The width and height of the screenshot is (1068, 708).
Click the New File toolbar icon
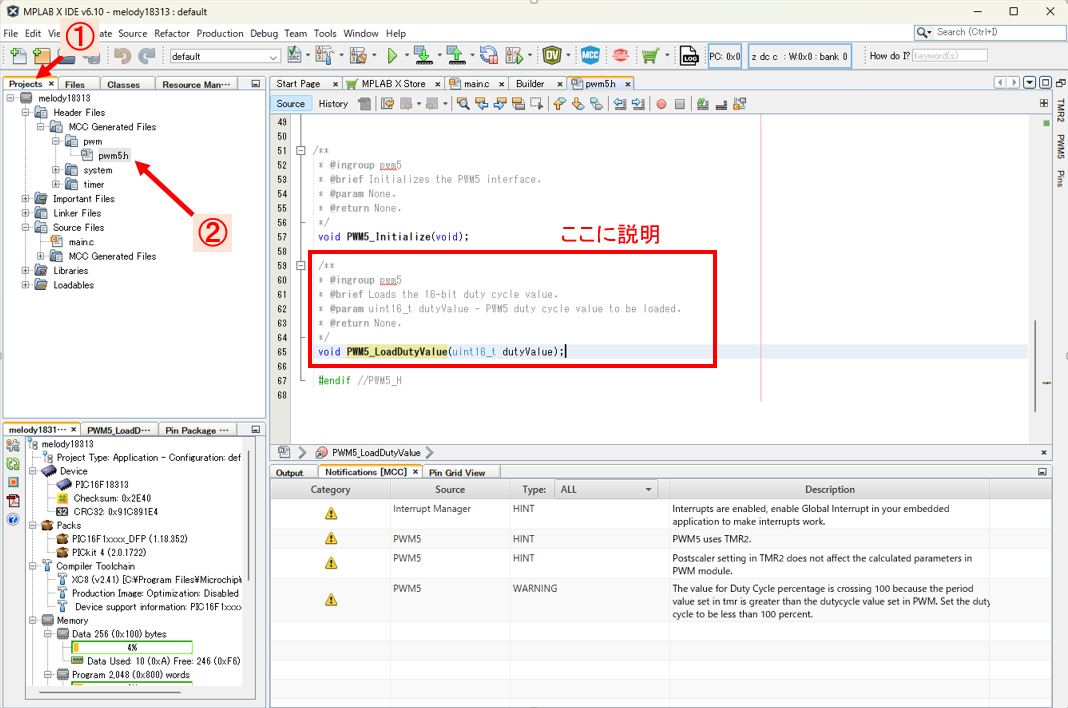[x=18, y=56]
